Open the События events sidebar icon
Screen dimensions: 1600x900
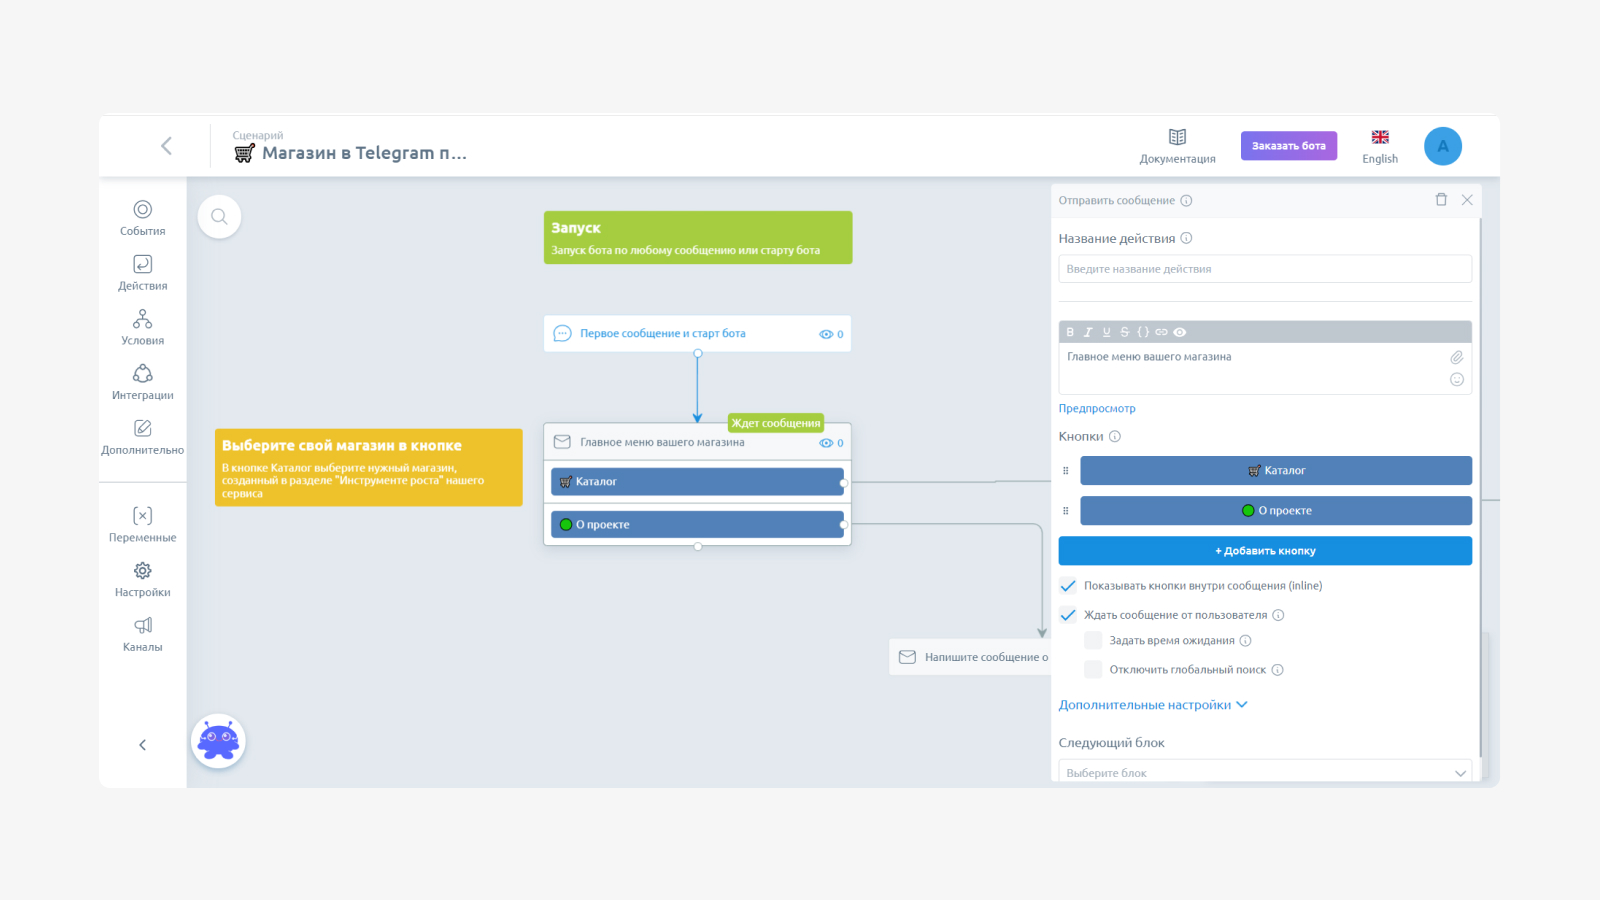click(x=143, y=209)
